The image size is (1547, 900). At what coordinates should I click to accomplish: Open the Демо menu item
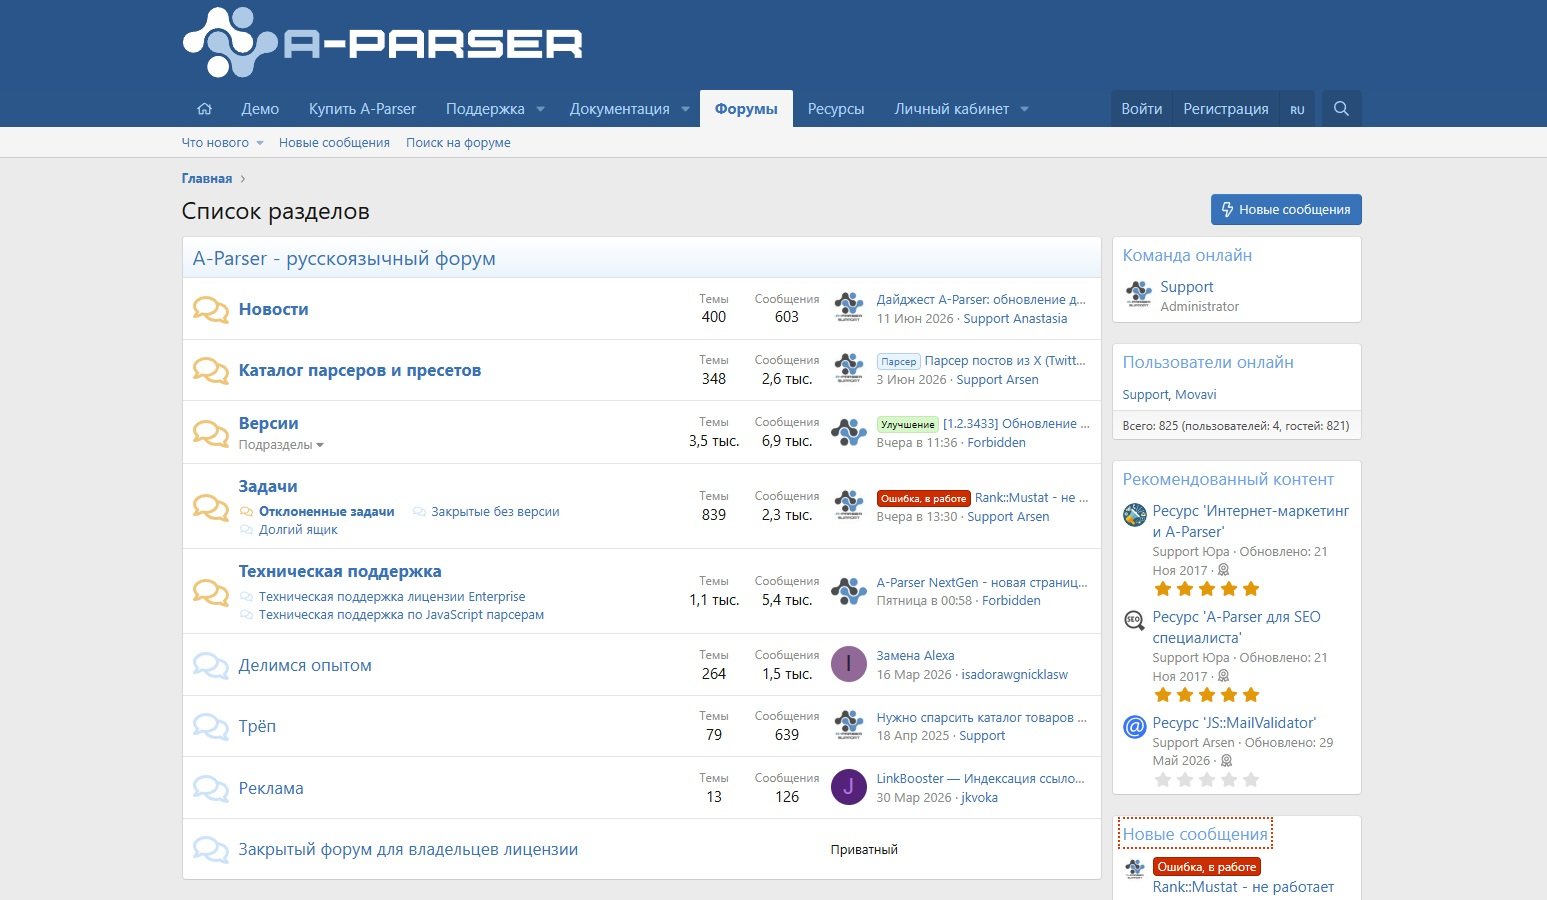[x=260, y=109]
